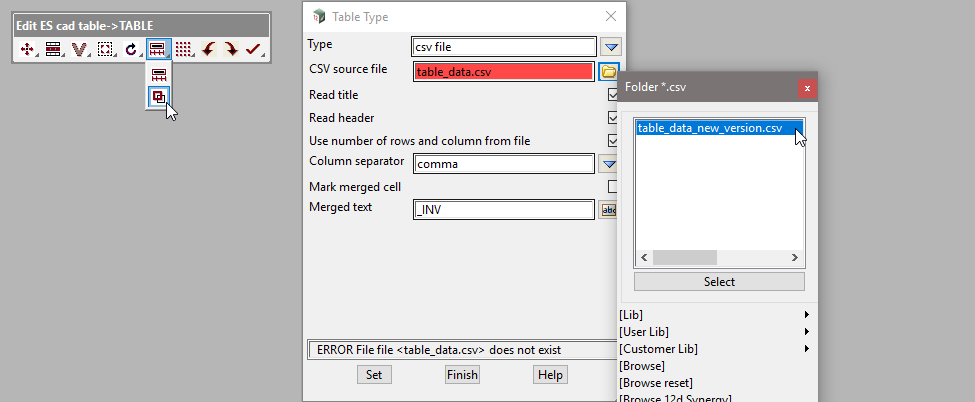
Task: Click the table rows edit icon
Action: pyautogui.click(x=53, y=49)
